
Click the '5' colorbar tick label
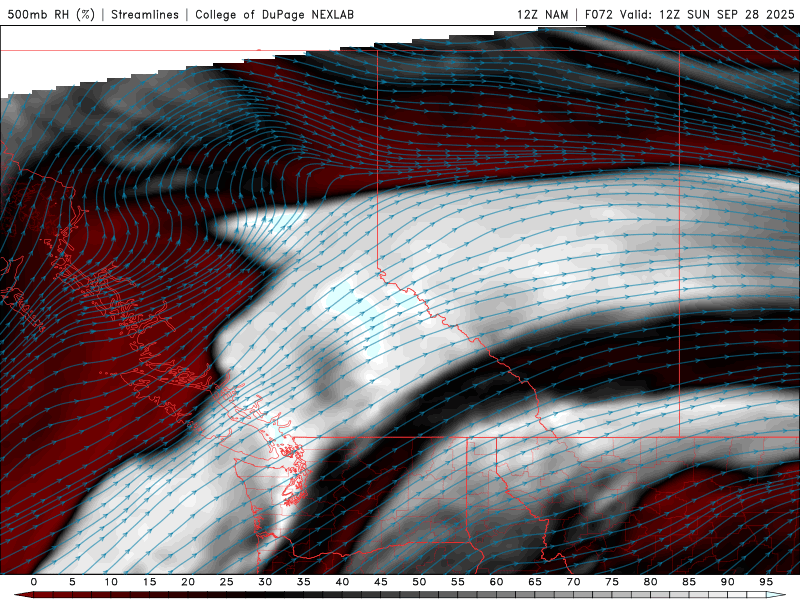point(72,582)
